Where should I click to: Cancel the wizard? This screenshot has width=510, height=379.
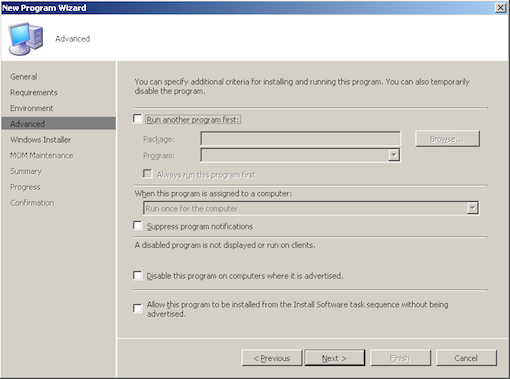click(x=466, y=358)
